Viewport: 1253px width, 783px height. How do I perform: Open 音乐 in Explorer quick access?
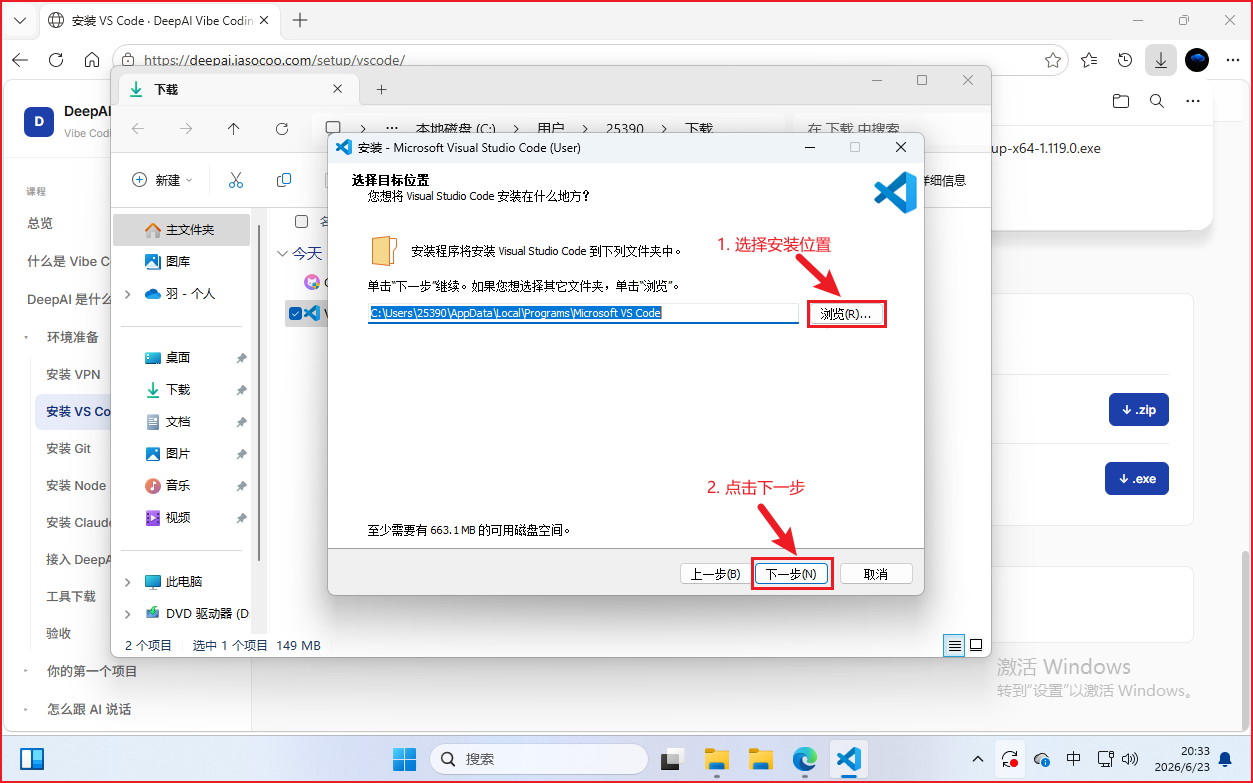click(x=178, y=485)
